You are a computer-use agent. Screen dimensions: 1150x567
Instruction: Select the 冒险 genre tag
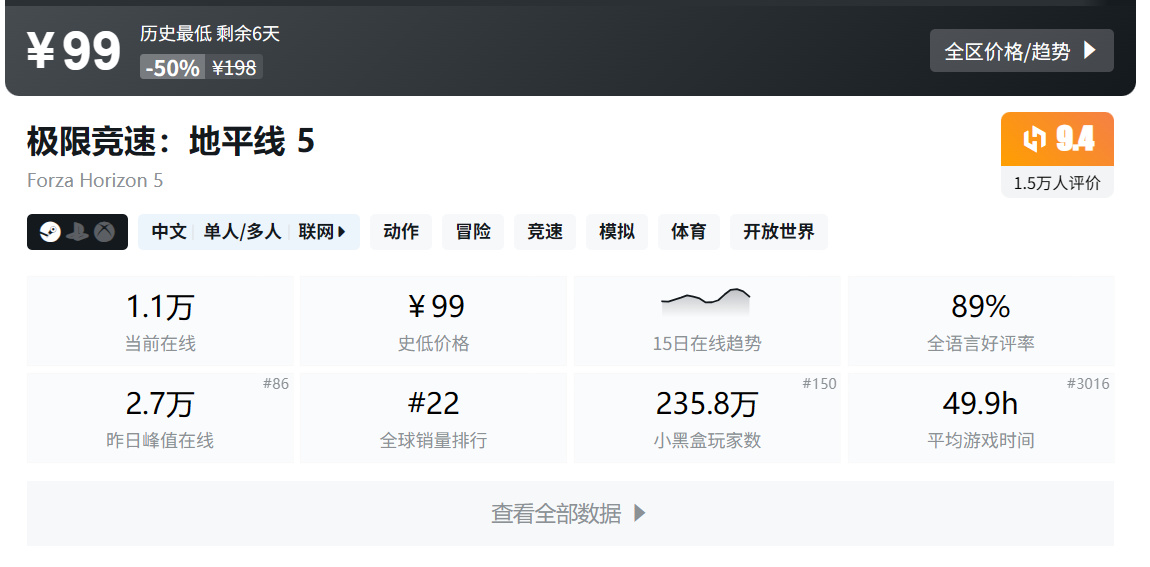[473, 232]
